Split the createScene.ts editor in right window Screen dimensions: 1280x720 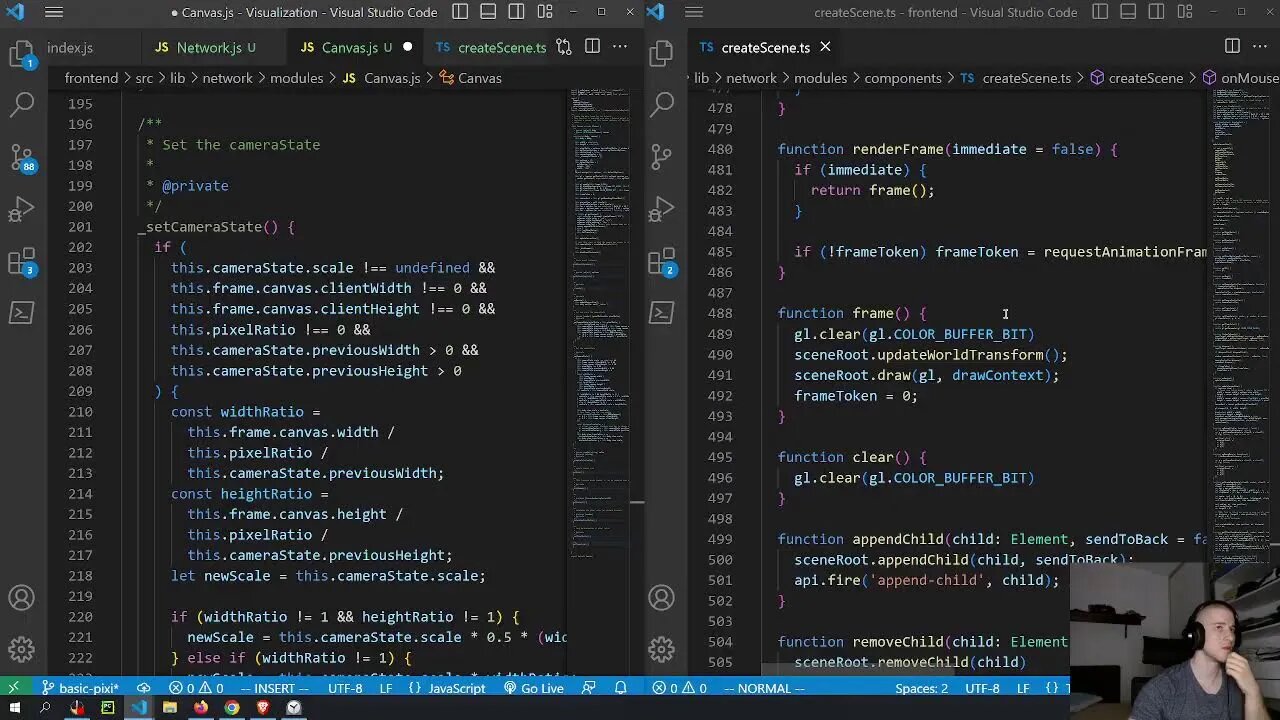[x=1232, y=47]
